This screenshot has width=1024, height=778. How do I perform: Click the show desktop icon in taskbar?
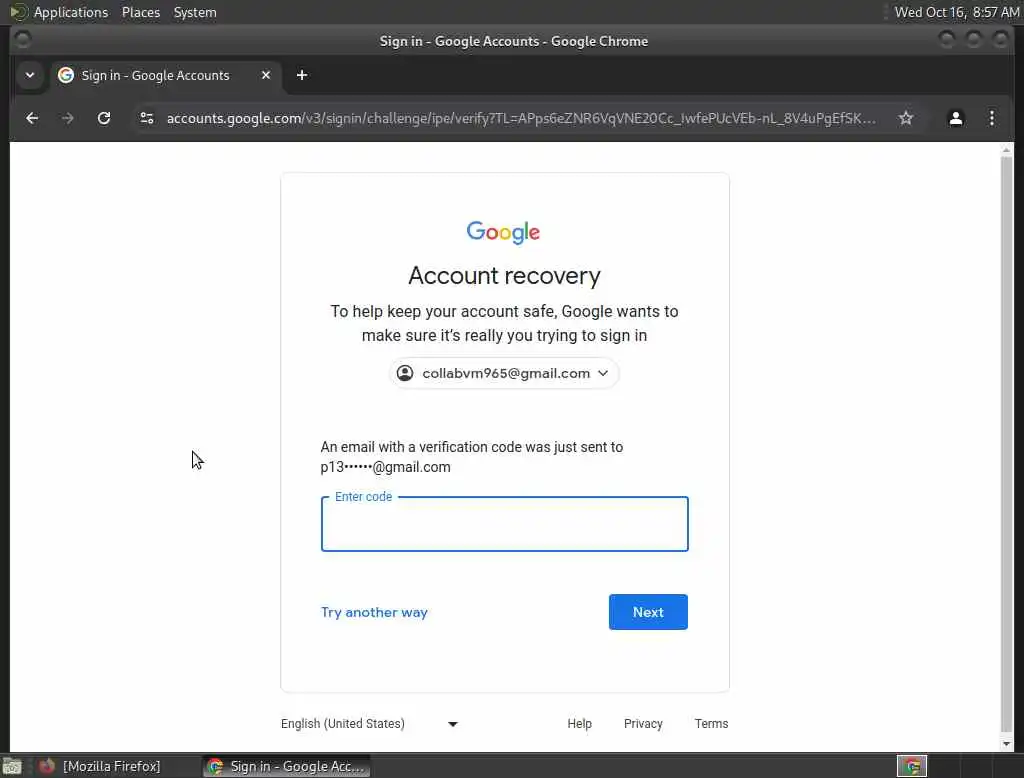click(x=12, y=766)
